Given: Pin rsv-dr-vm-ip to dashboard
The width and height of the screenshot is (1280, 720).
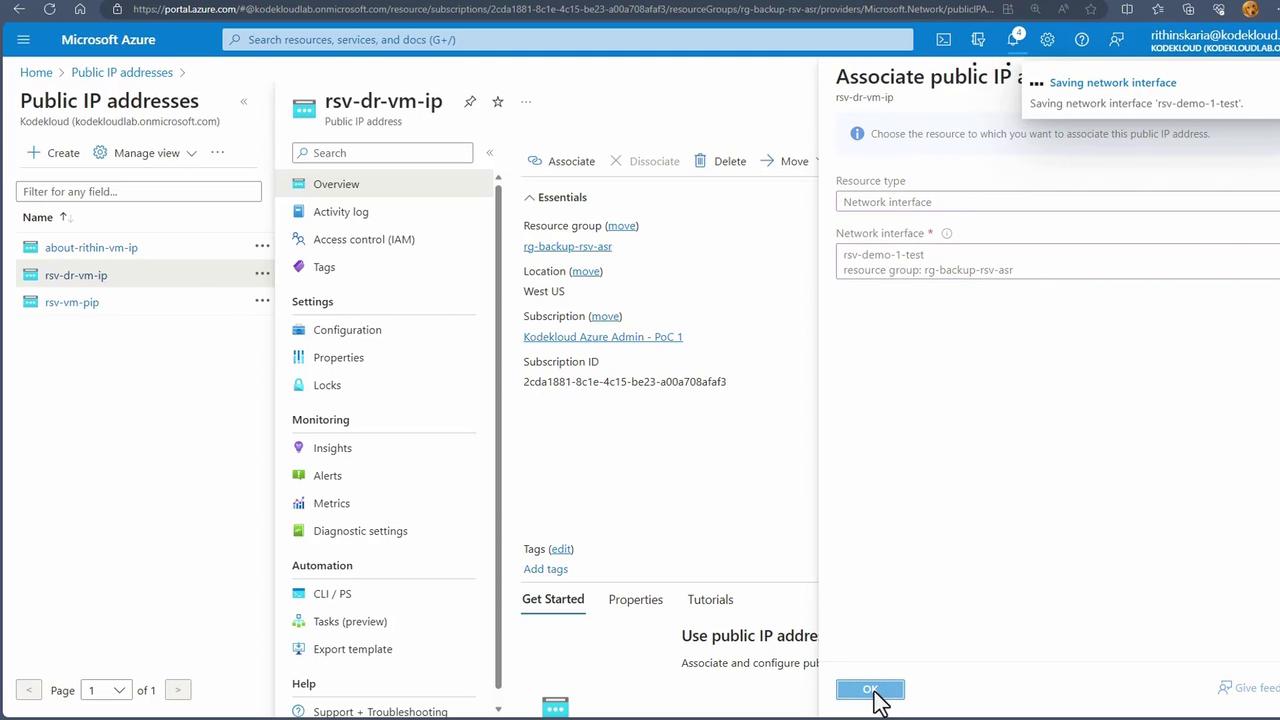Looking at the screenshot, I should 470,102.
